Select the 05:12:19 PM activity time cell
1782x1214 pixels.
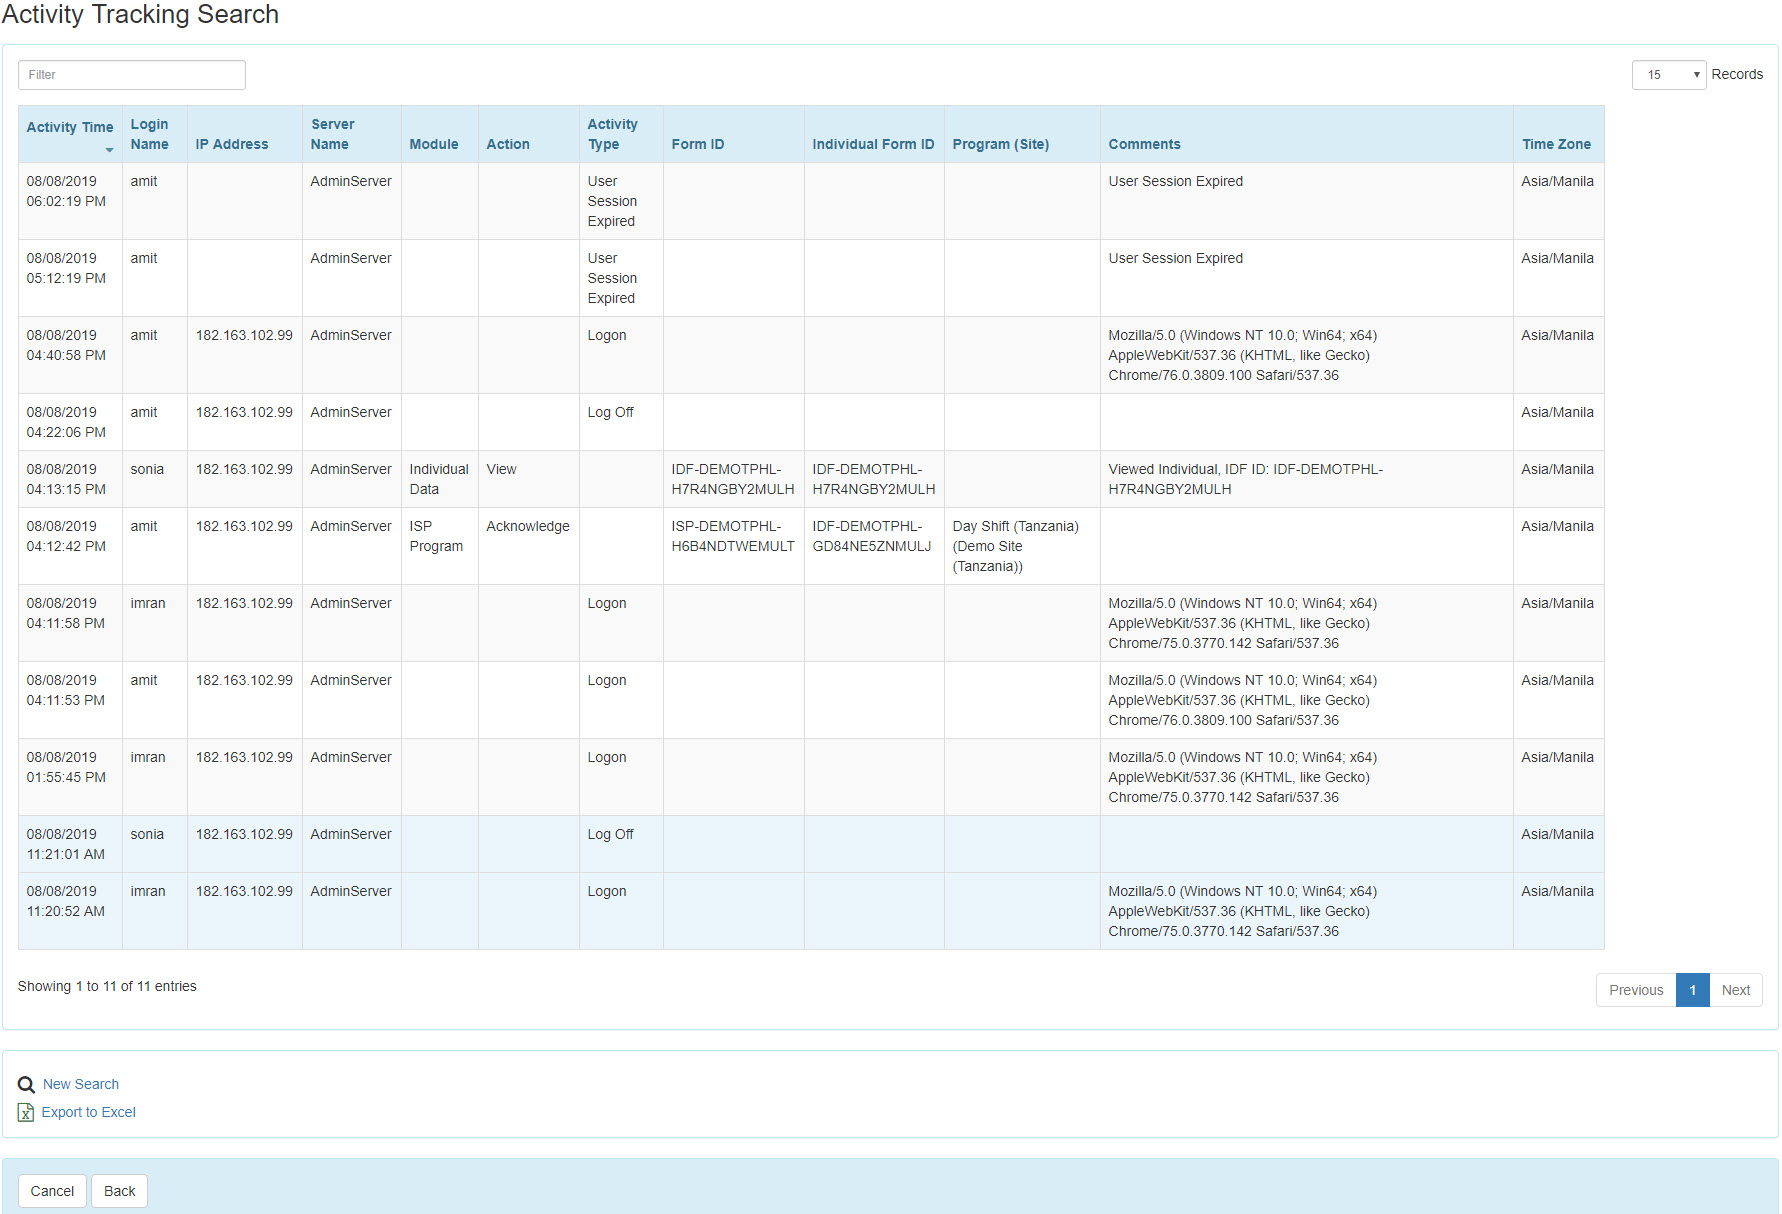tap(70, 278)
